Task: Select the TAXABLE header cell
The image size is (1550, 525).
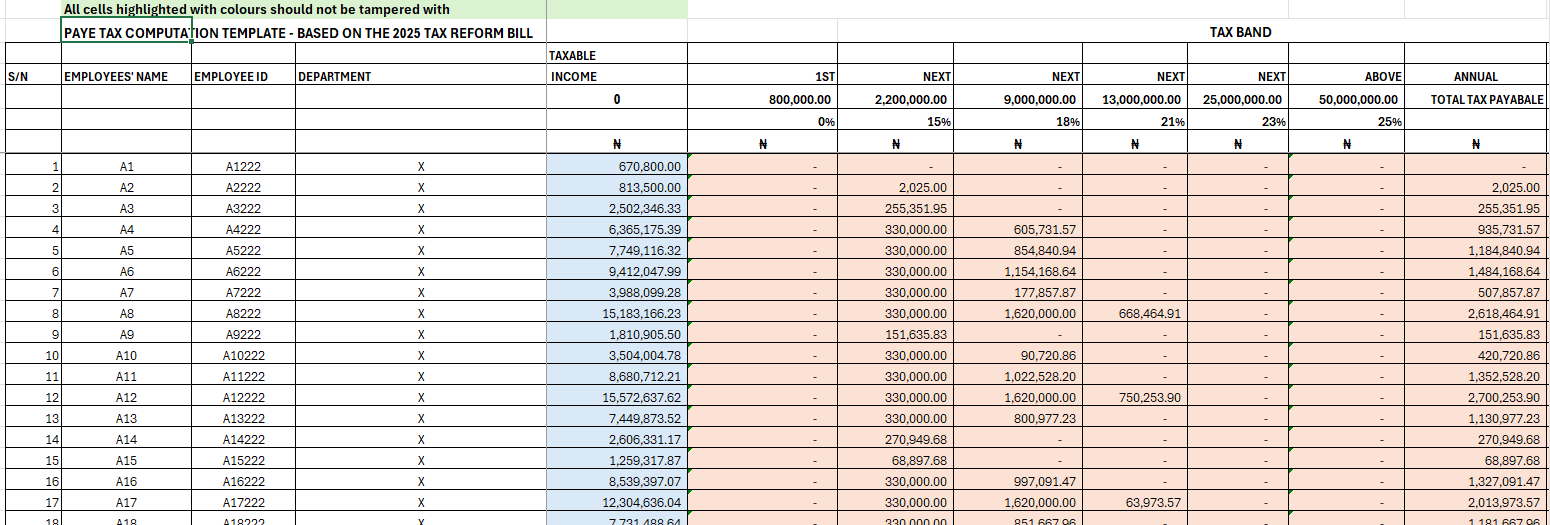Action: tap(617, 55)
